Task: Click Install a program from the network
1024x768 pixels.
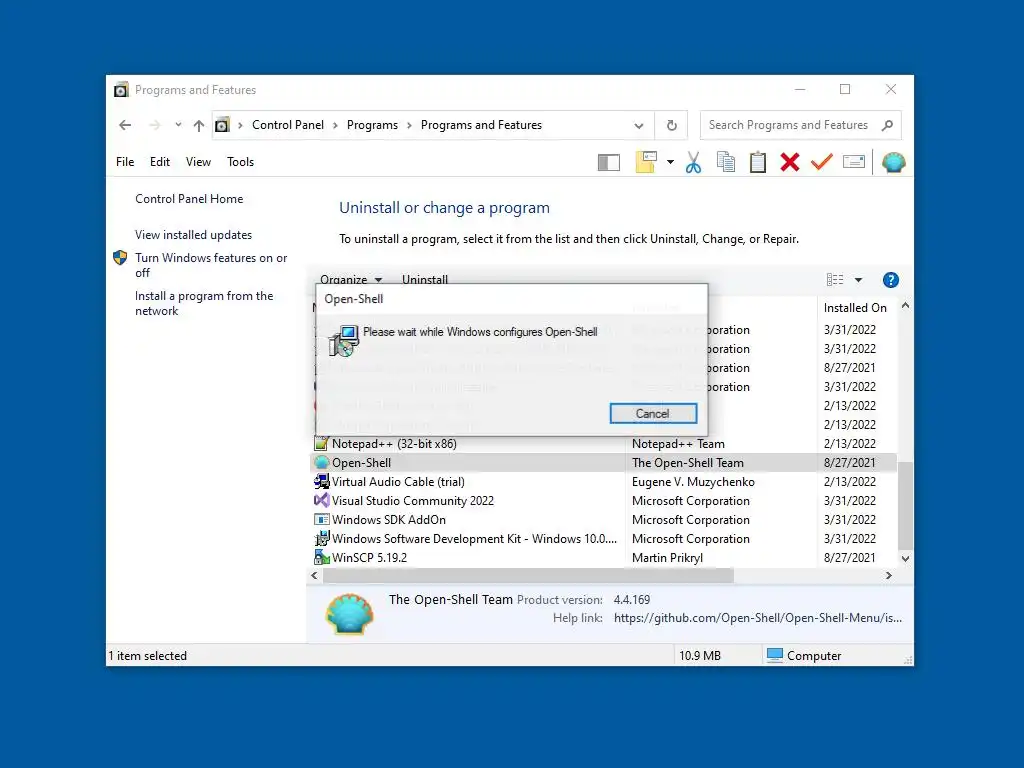Action: click(x=204, y=303)
